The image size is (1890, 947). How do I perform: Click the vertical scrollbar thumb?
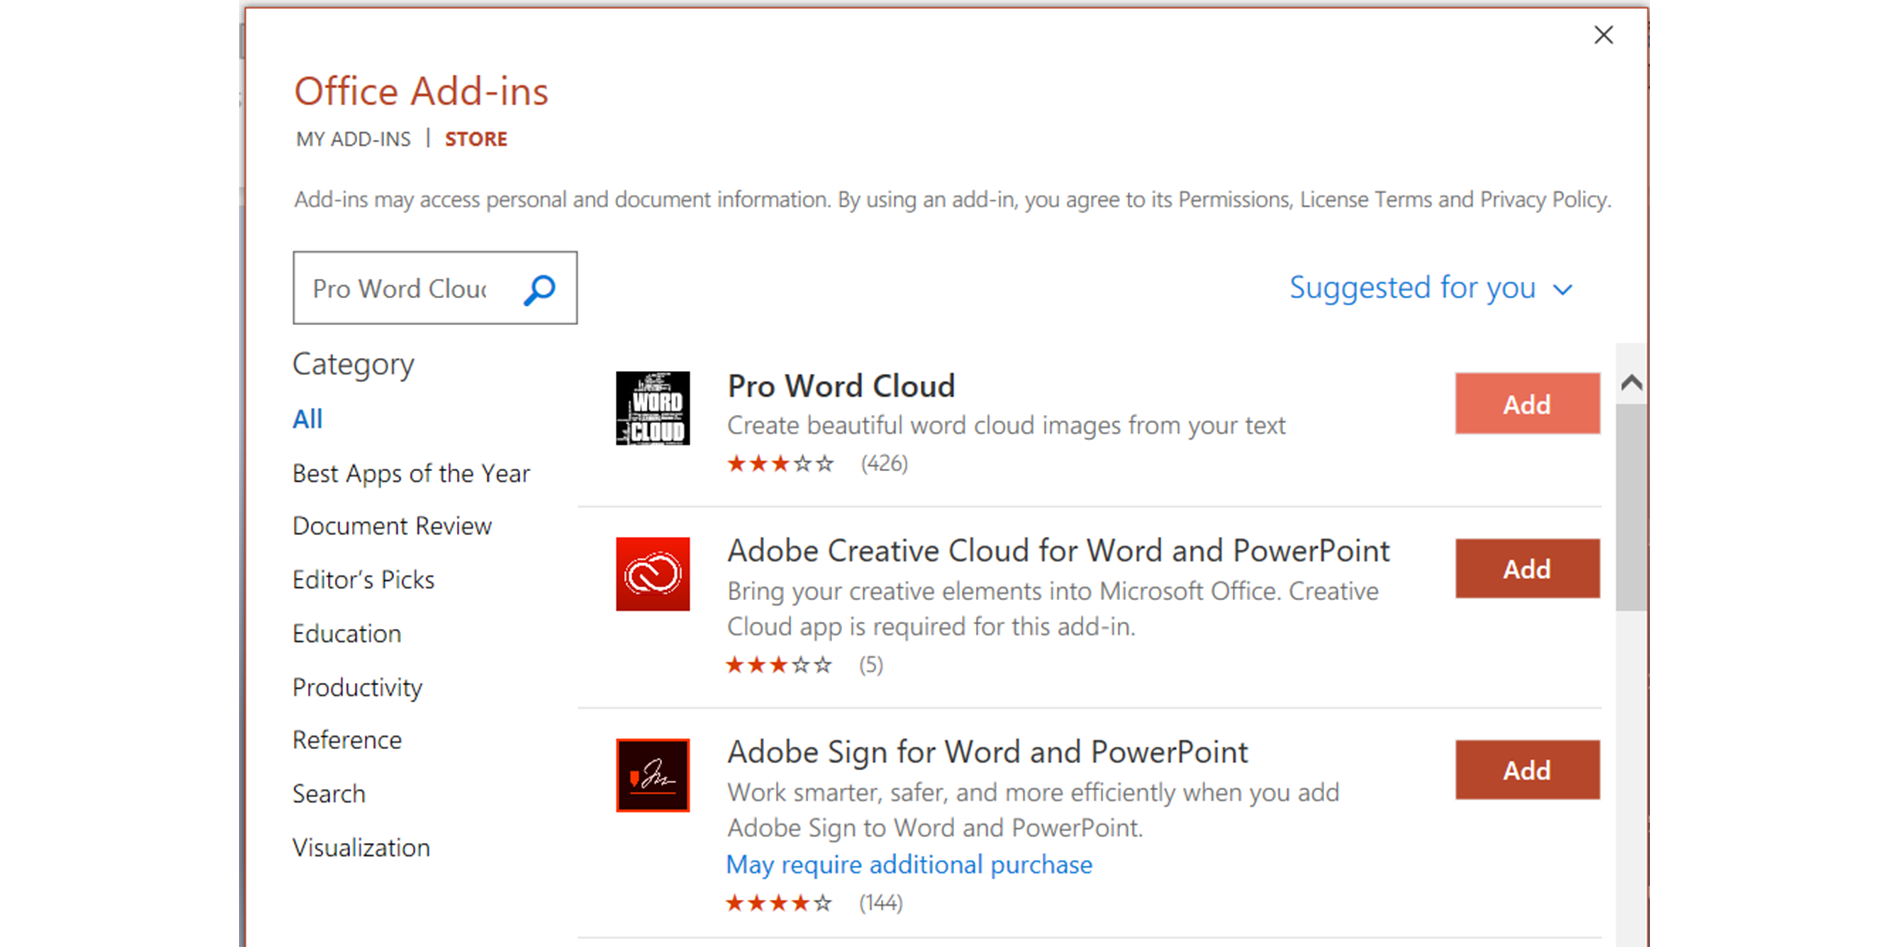point(1632,508)
